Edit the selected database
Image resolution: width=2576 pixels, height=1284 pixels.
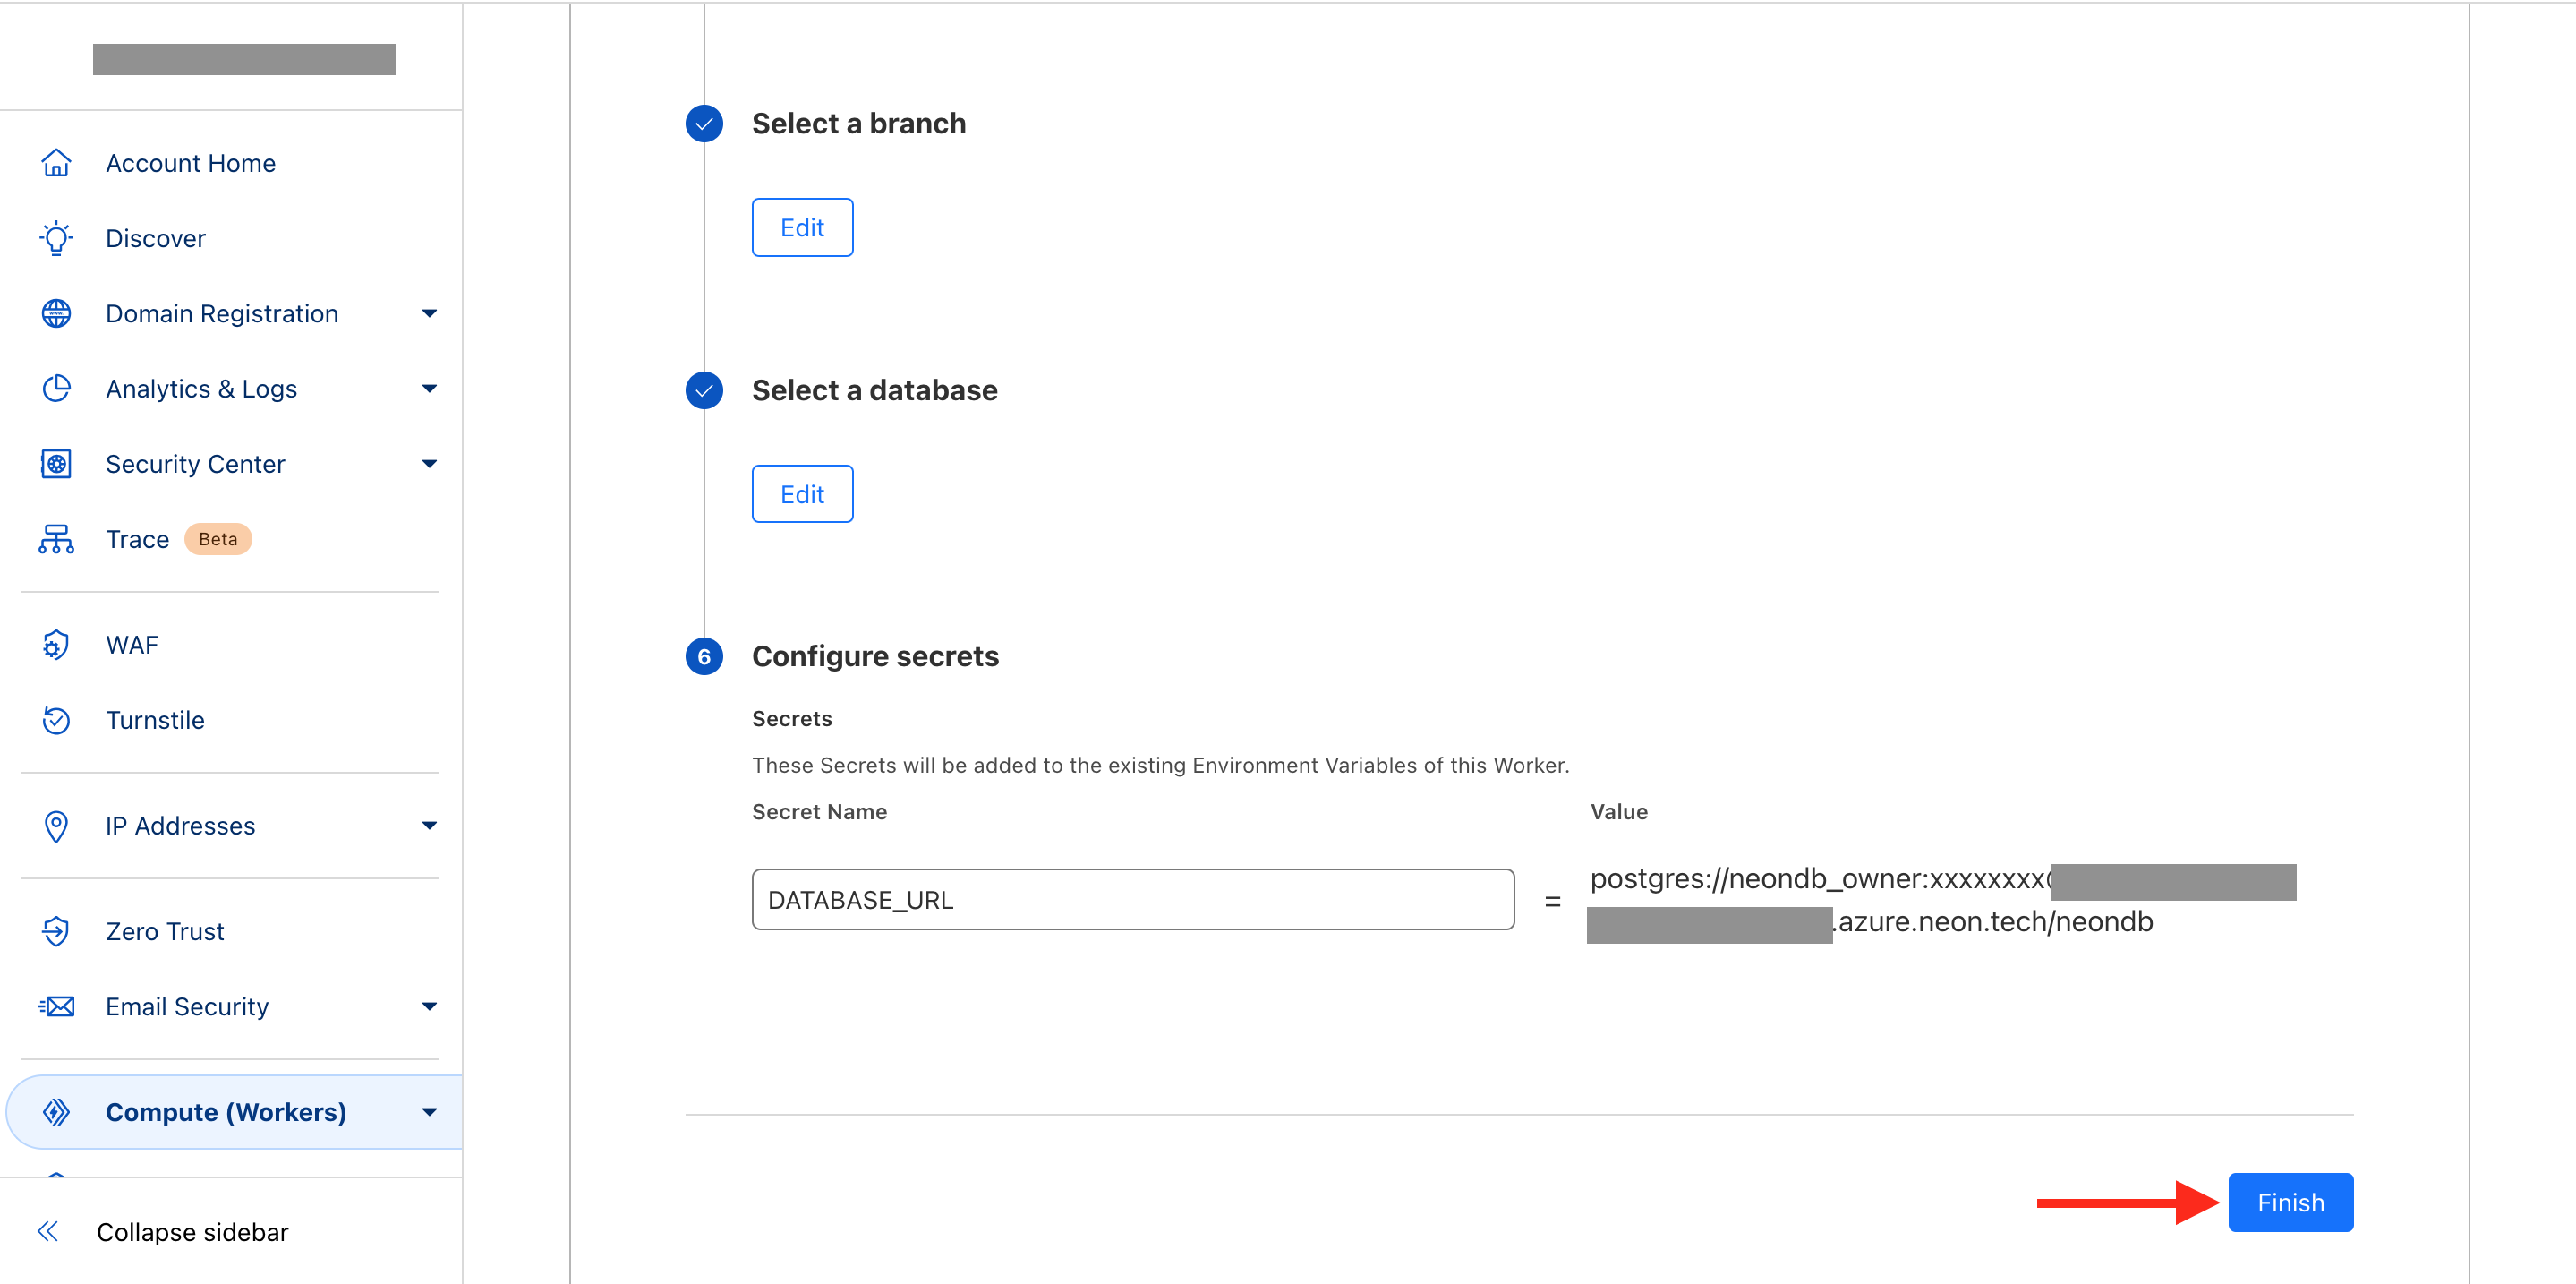pyautogui.click(x=802, y=494)
